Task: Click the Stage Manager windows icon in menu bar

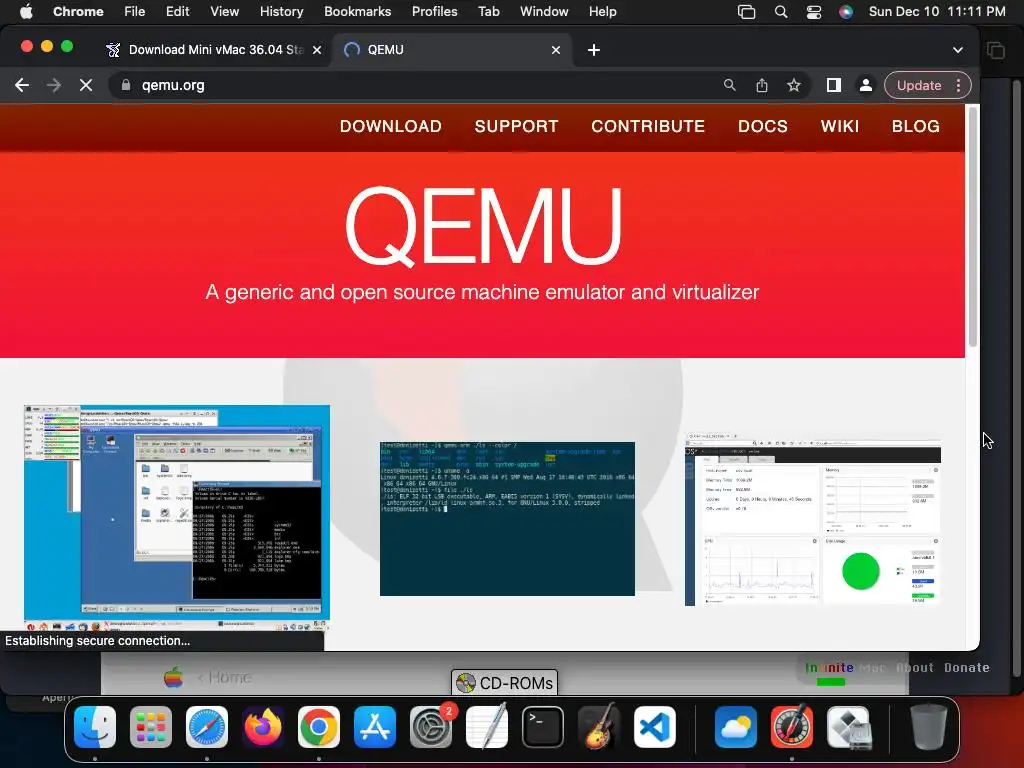Action: (746, 12)
